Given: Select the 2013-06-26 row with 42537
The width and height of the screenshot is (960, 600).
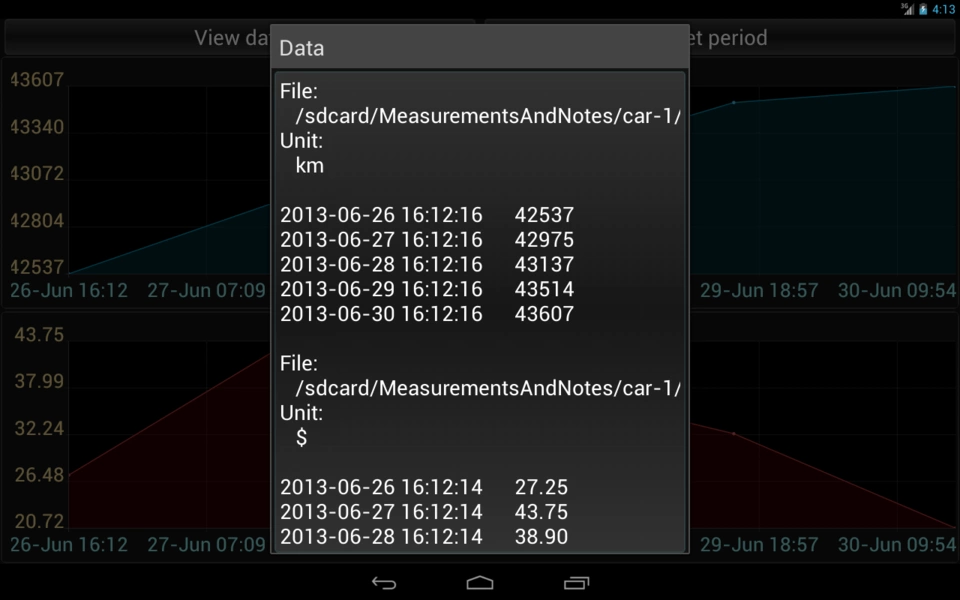Looking at the screenshot, I should (427, 215).
